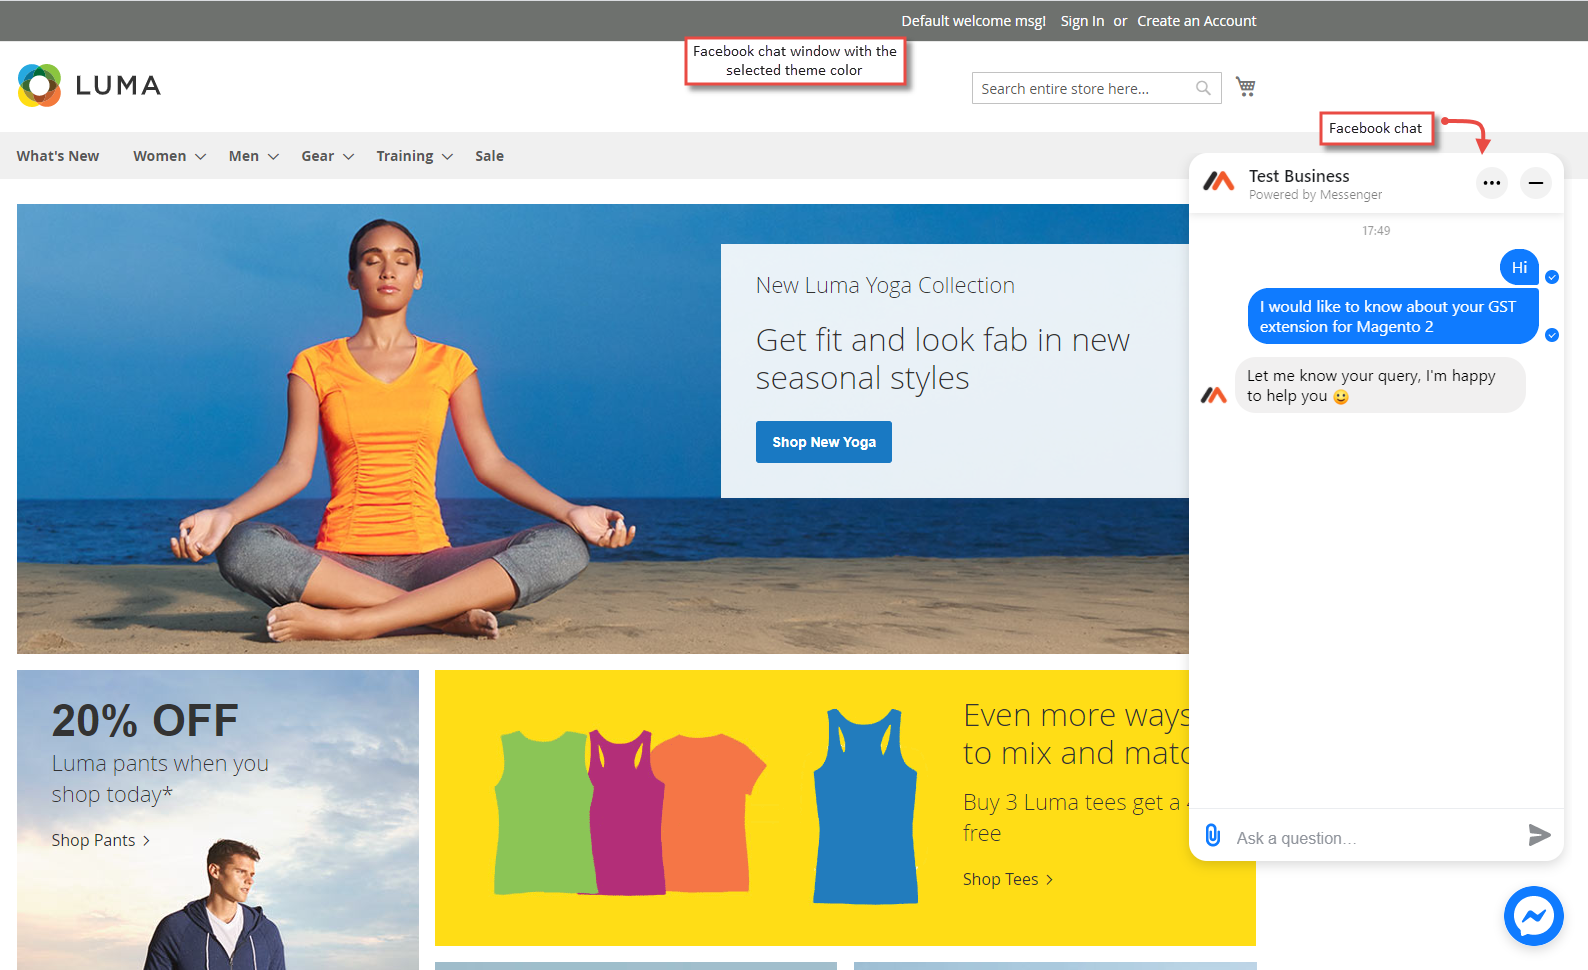Expand the Gear menu arrow
Image resolution: width=1588 pixels, height=970 pixels.
[348, 157]
